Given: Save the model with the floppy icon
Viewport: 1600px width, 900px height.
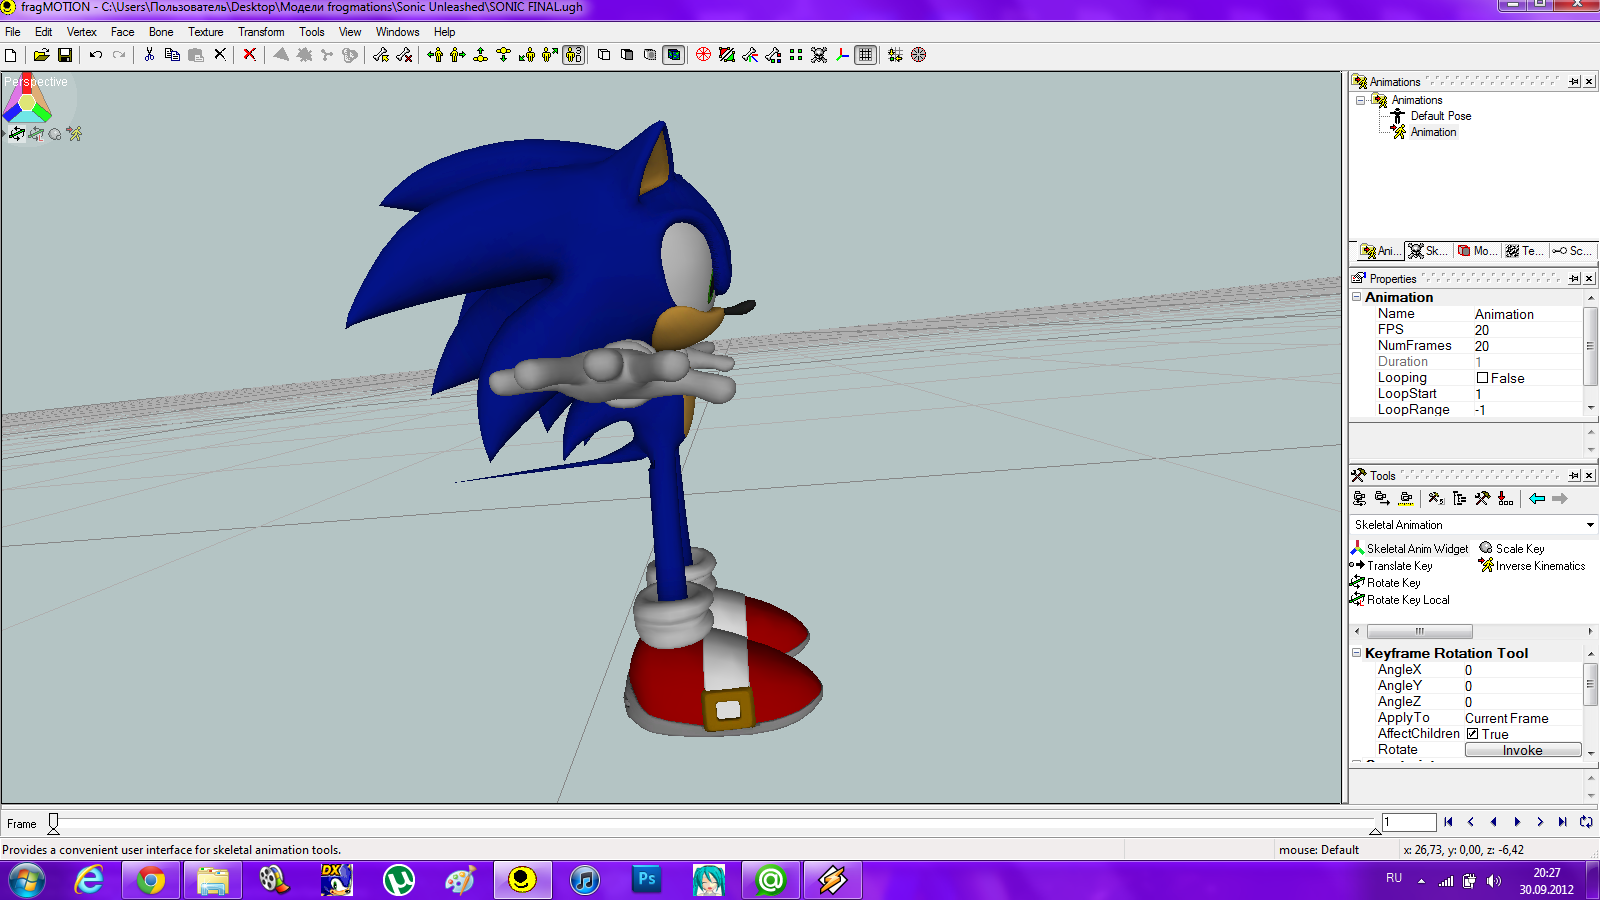Looking at the screenshot, I should [65, 55].
